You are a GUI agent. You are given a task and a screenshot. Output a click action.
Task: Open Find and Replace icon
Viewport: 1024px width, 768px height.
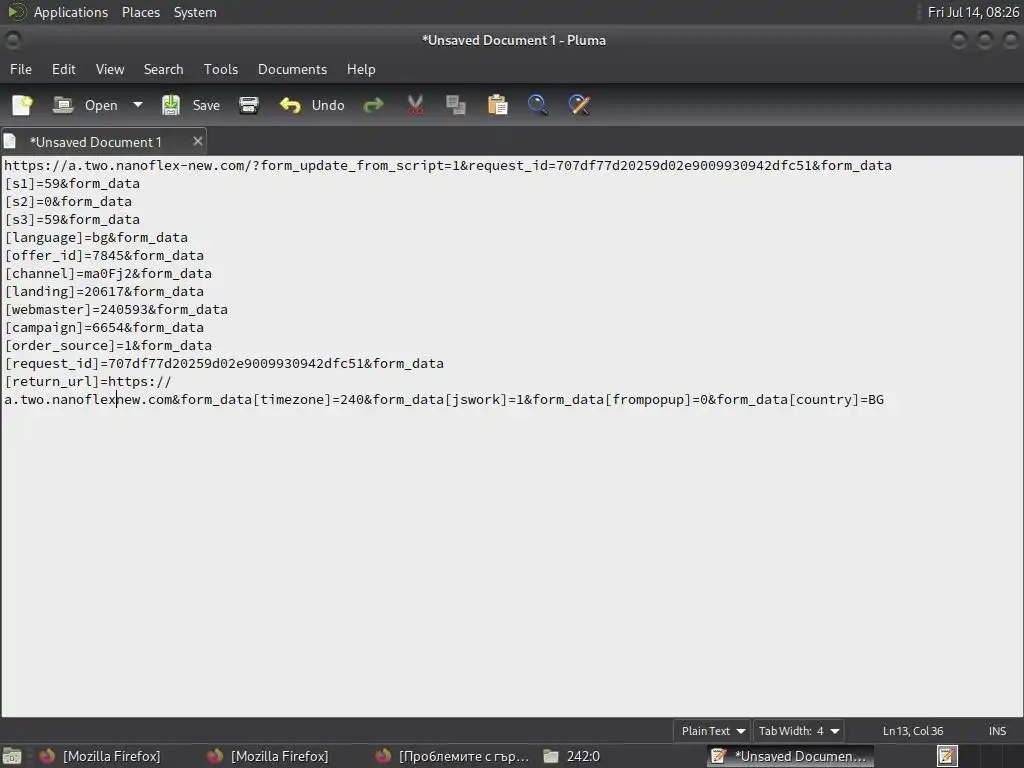[x=579, y=105]
